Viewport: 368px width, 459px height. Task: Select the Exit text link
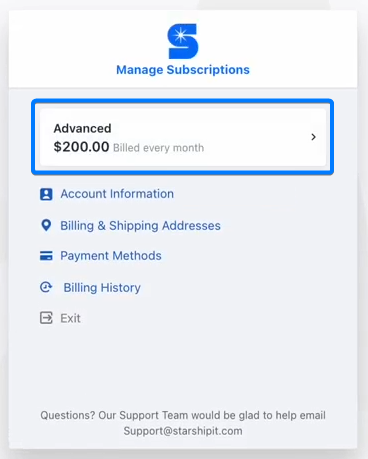pyautogui.click(x=70, y=318)
